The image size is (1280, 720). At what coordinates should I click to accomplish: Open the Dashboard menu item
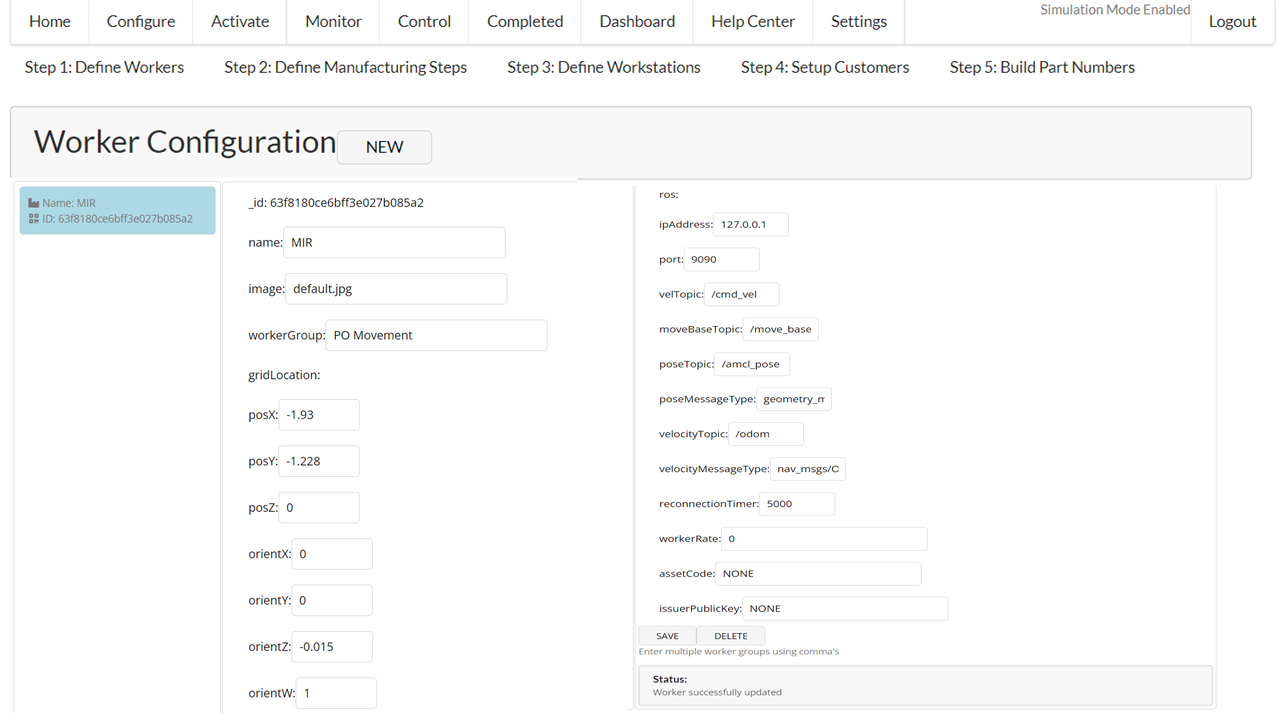click(637, 22)
